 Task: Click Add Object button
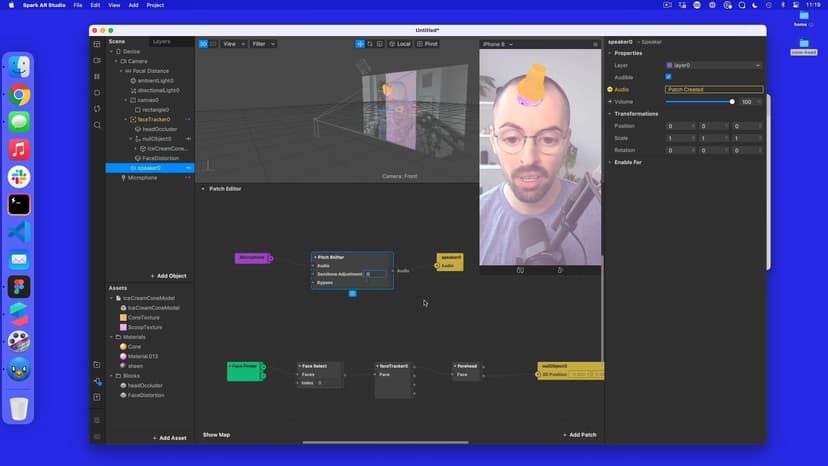click(168, 276)
